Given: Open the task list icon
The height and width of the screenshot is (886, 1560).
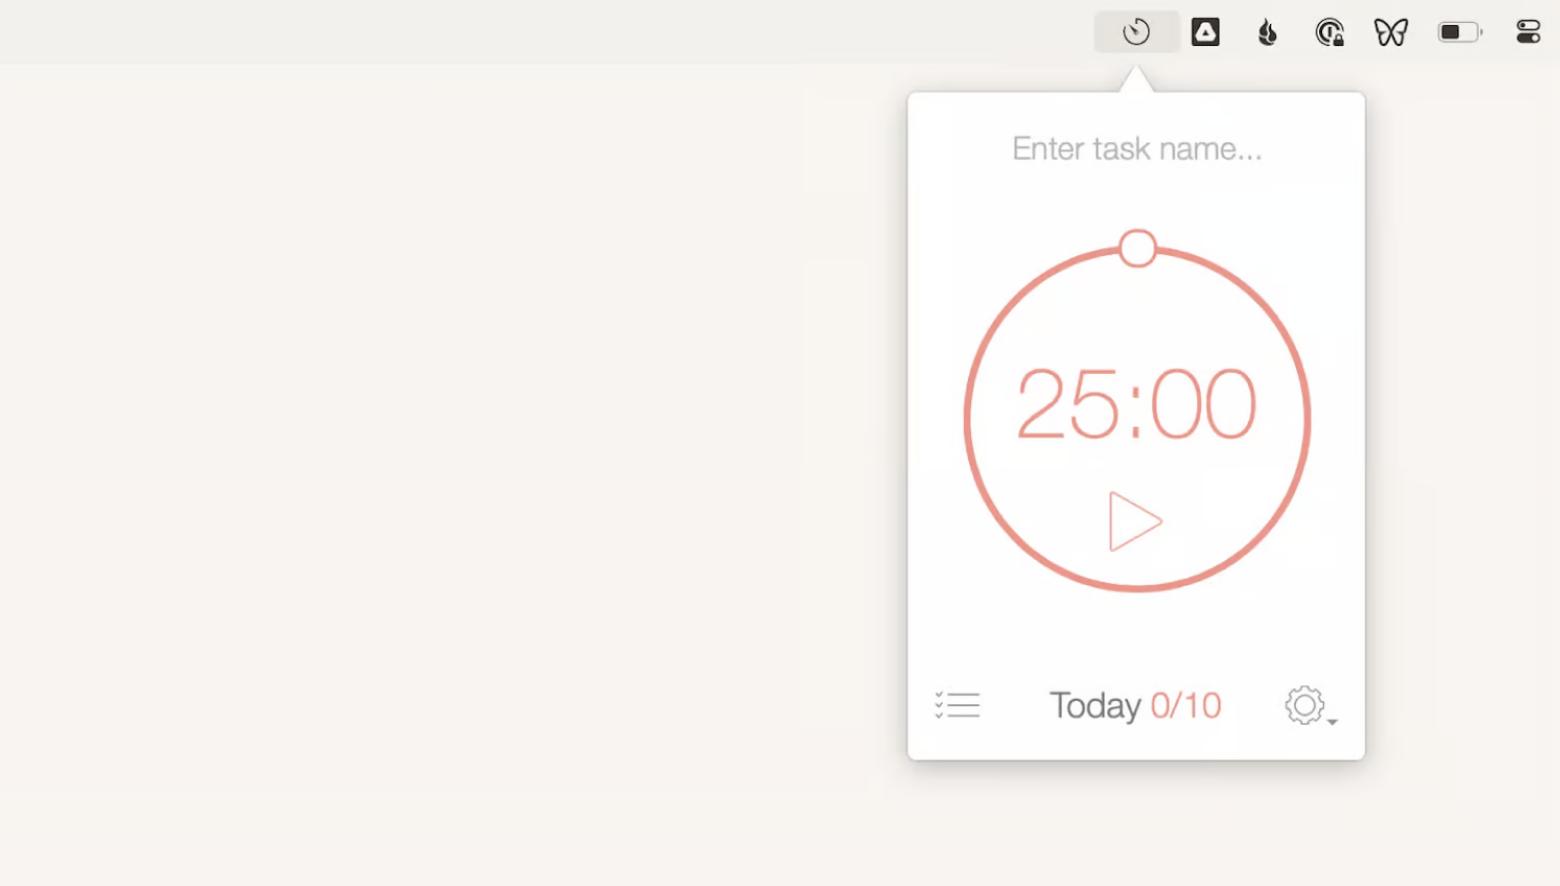Looking at the screenshot, I should tap(957, 705).
